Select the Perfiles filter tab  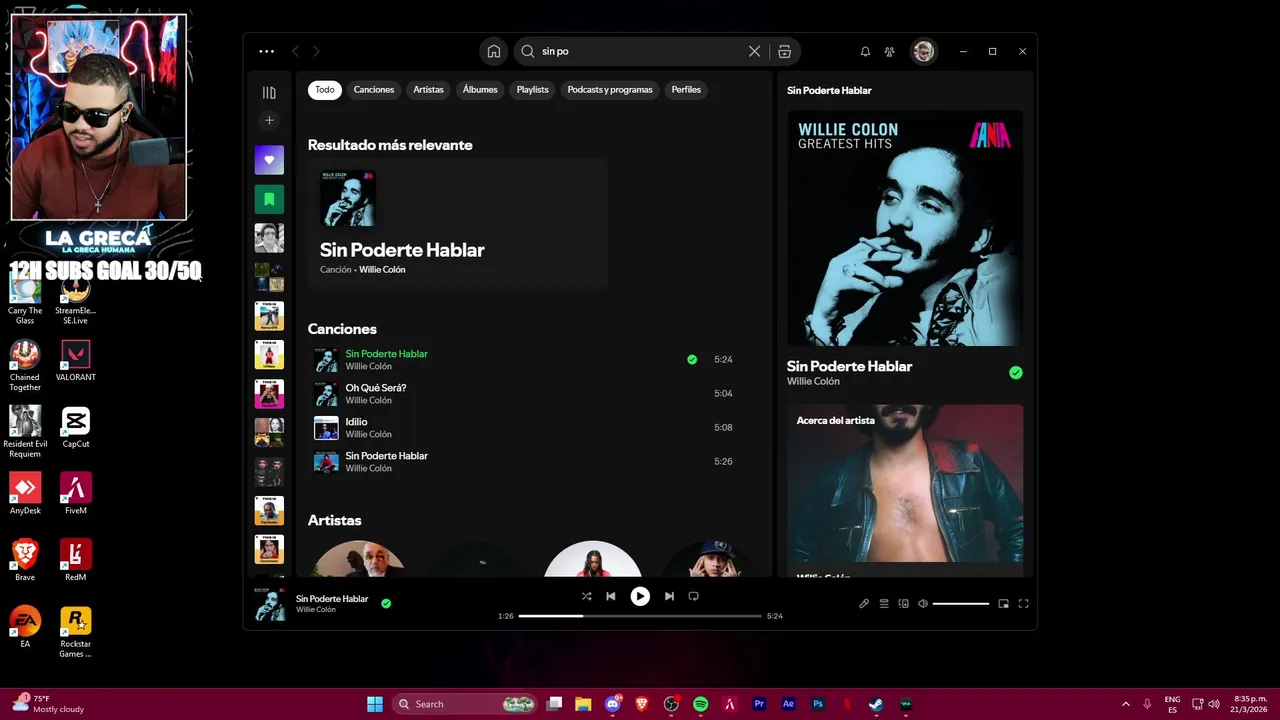point(686,90)
